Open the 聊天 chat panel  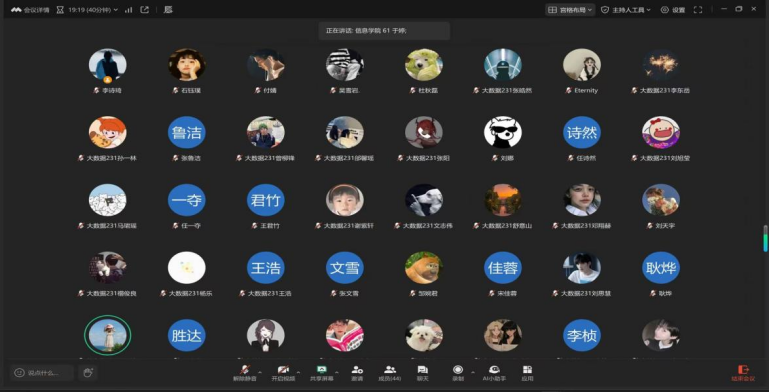pyautogui.click(x=423, y=373)
